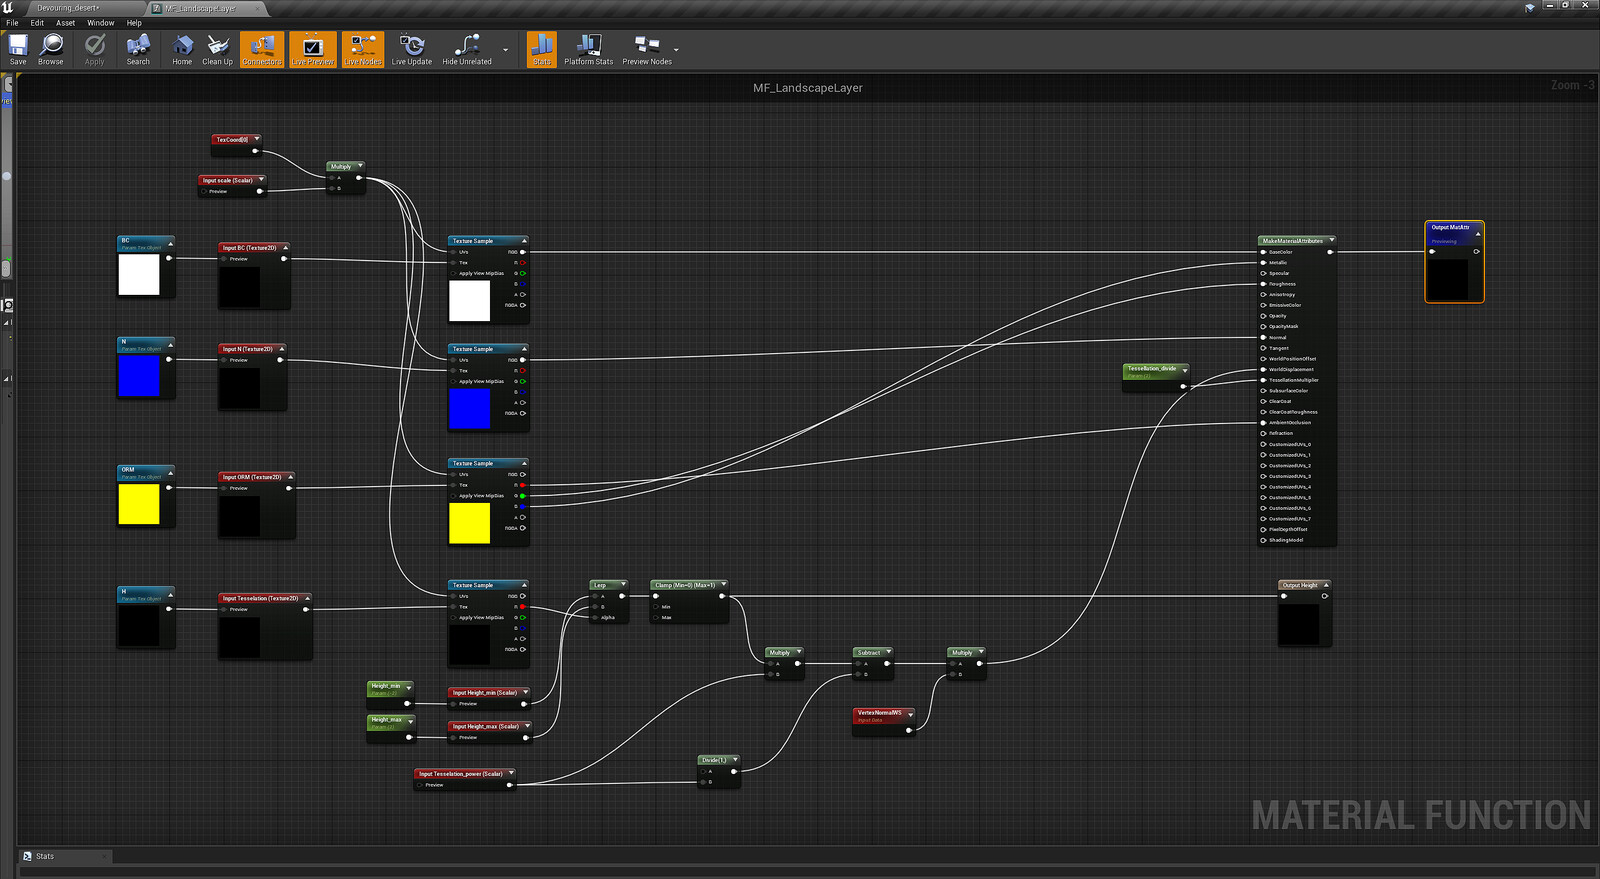Select the Input Tesselation (Texture2D) node title
Image resolution: width=1600 pixels, height=879 pixels.
260,598
